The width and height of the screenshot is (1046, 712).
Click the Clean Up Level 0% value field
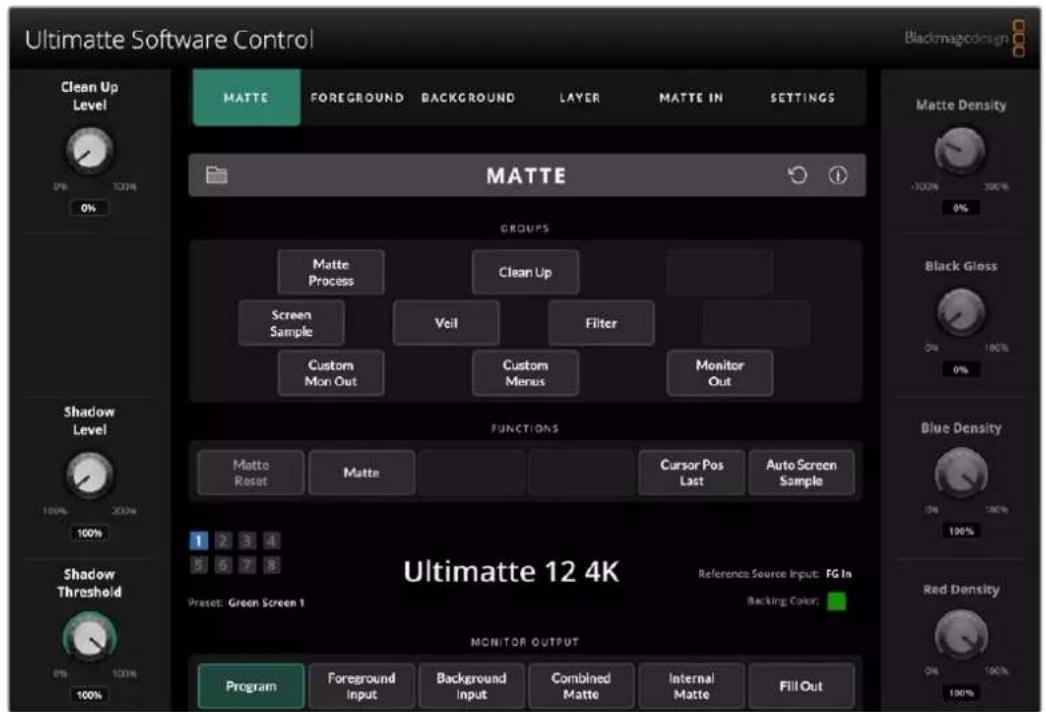pos(89,208)
